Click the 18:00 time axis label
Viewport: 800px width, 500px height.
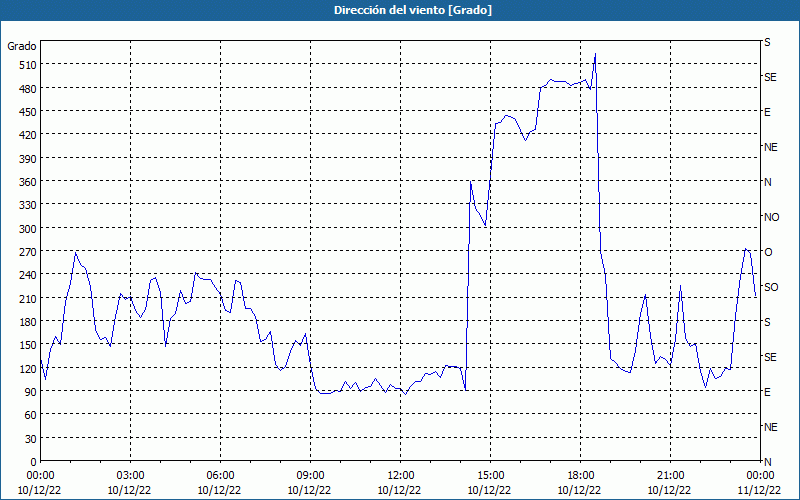pos(580,475)
